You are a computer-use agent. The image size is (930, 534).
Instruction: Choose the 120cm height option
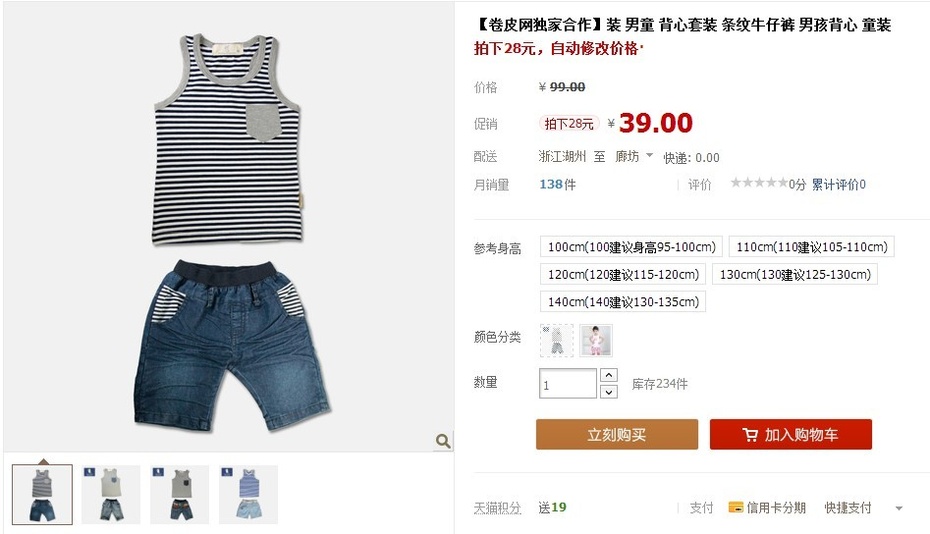(623, 274)
